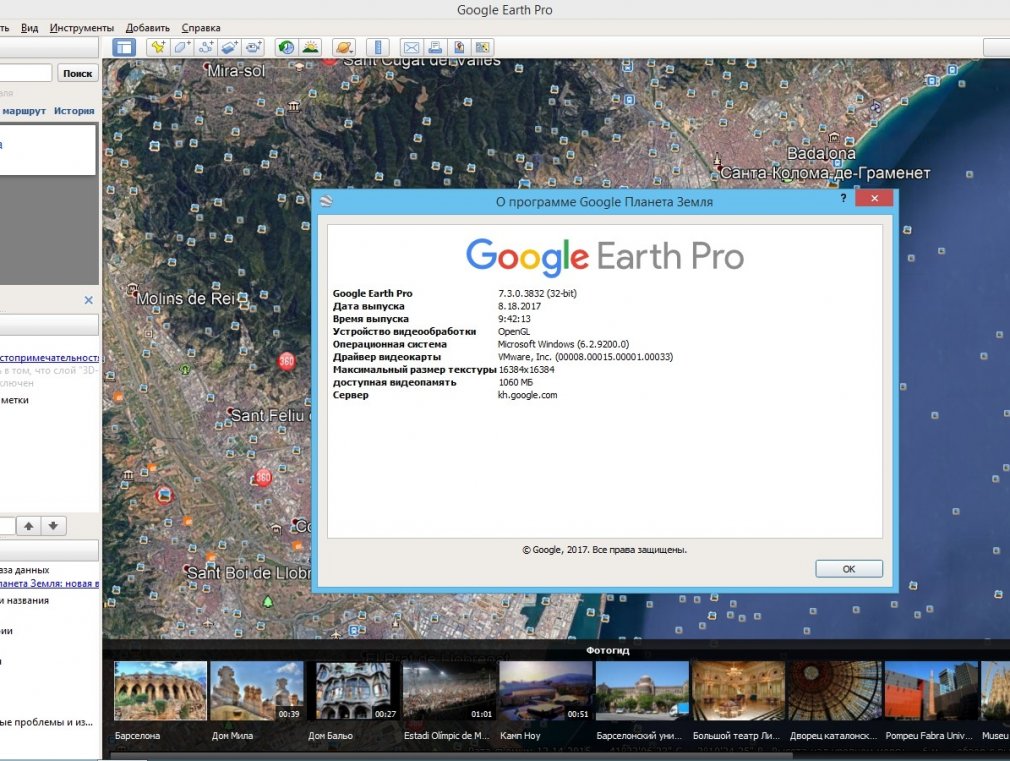Show historical imagery clock tool
Screen dimensions: 1010x761
point(286,47)
